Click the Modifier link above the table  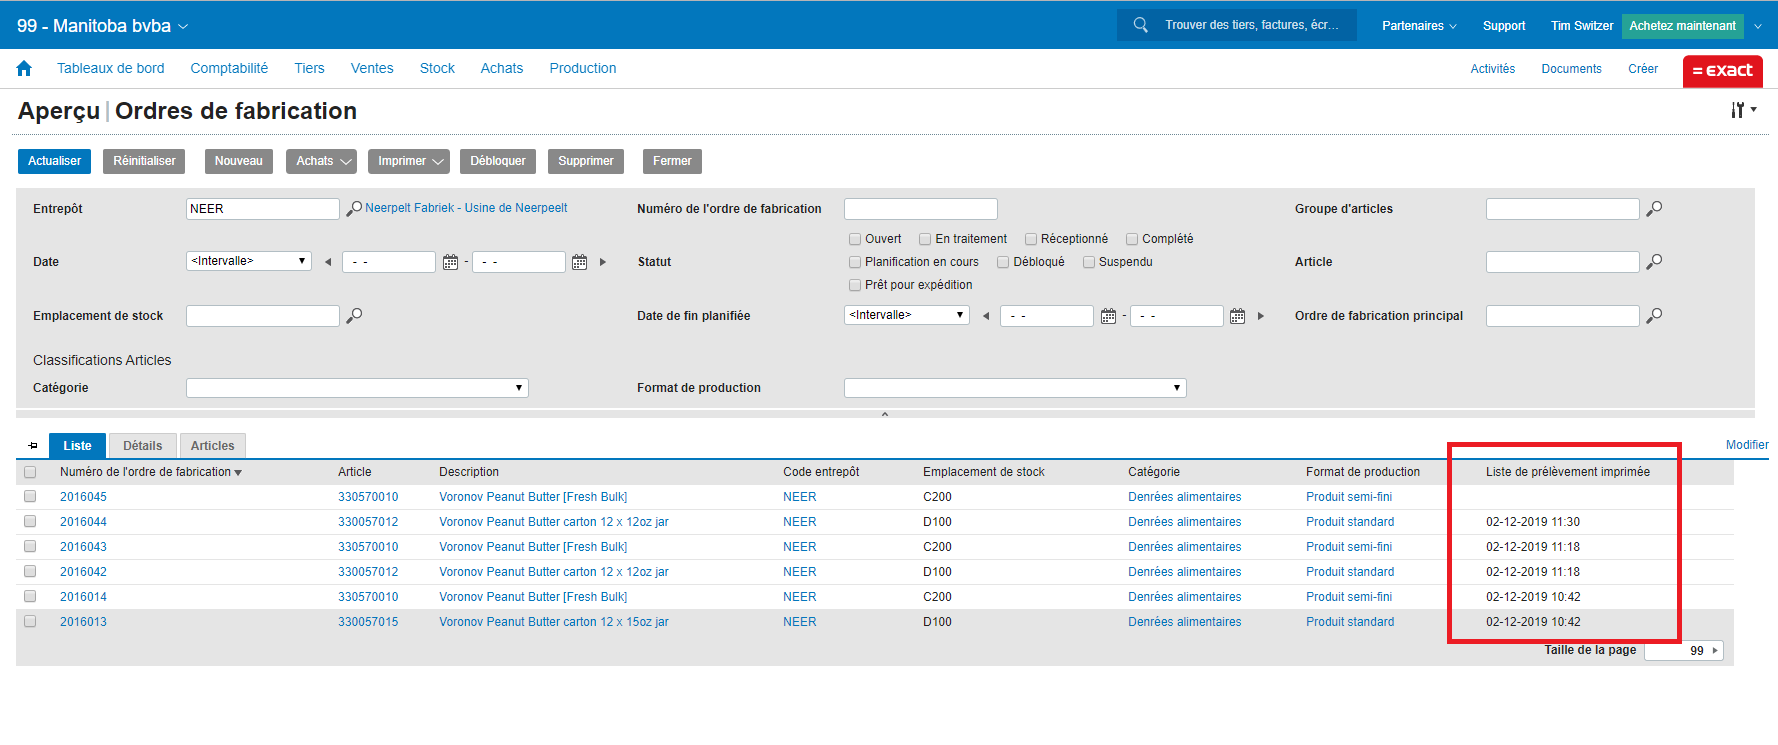coord(1747,445)
